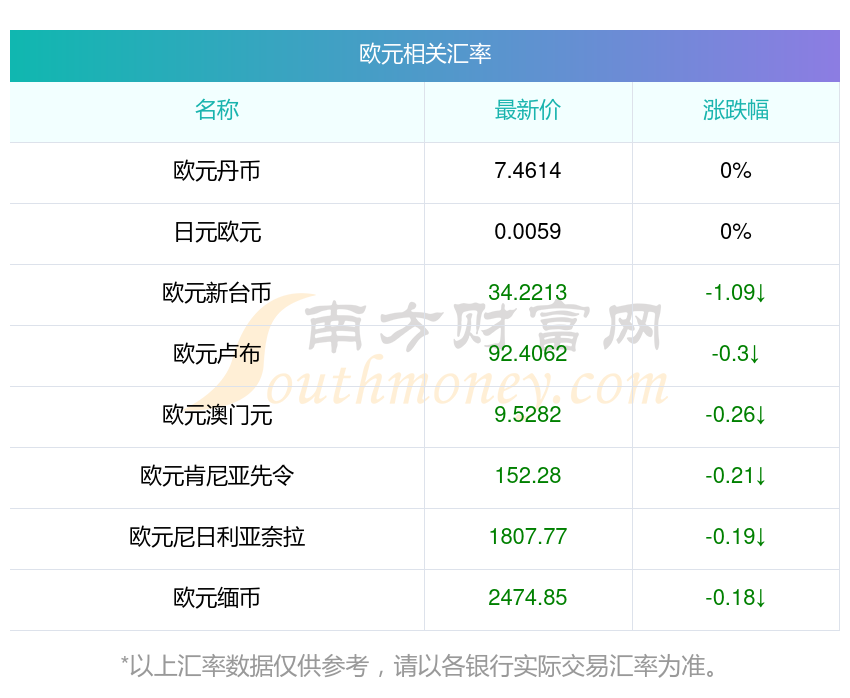Click the 欧元缅币 row name

pos(217,598)
